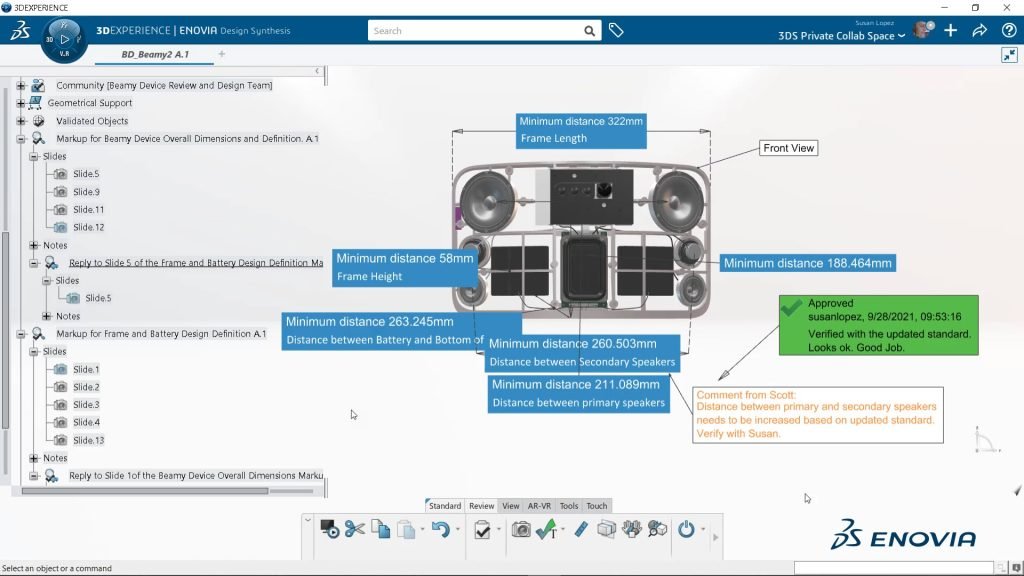Click the camera capture slide icon
The width and height of the screenshot is (1024, 576).
[521, 529]
